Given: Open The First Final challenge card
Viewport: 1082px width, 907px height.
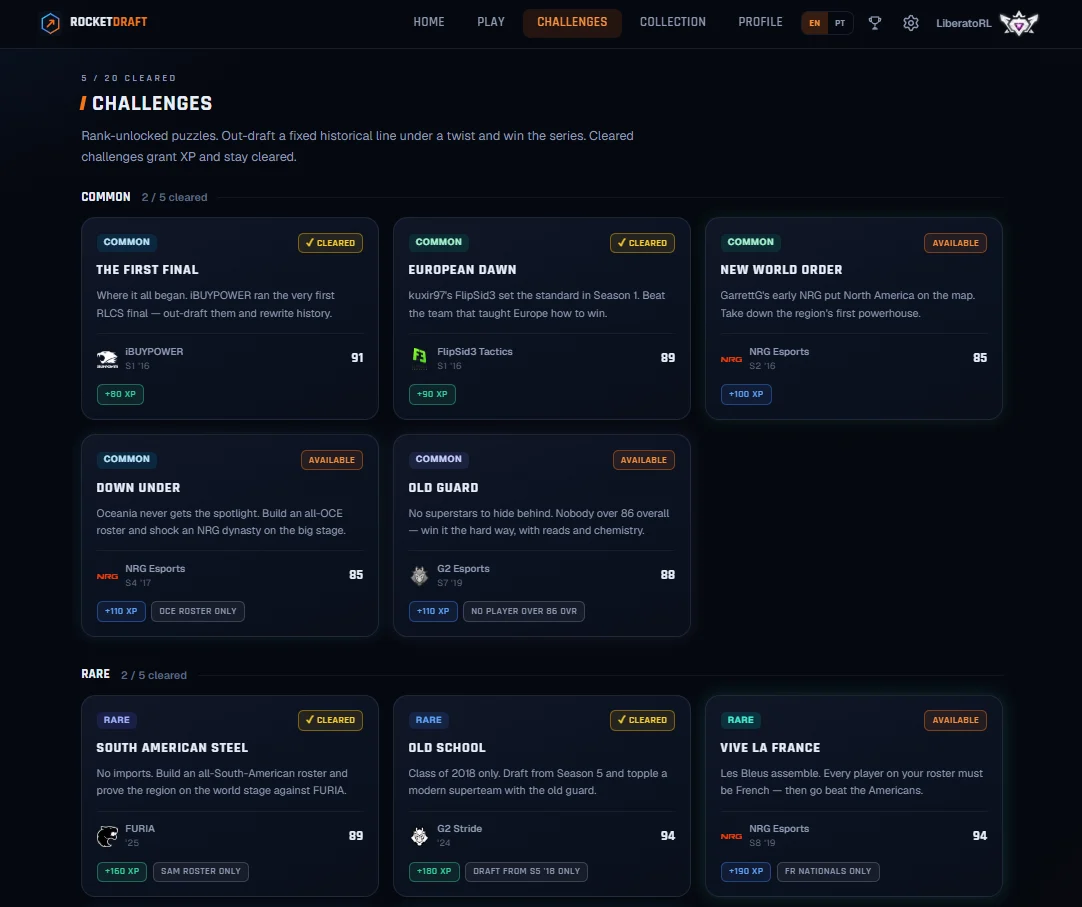Looking at the screenshot, I should point(230,318).
